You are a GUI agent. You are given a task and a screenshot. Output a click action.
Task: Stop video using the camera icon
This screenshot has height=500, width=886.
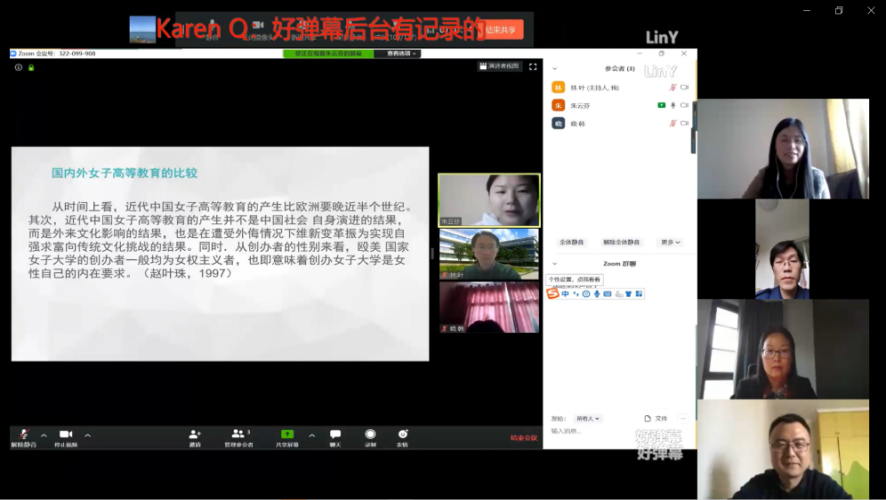click(x=65, y=435)
